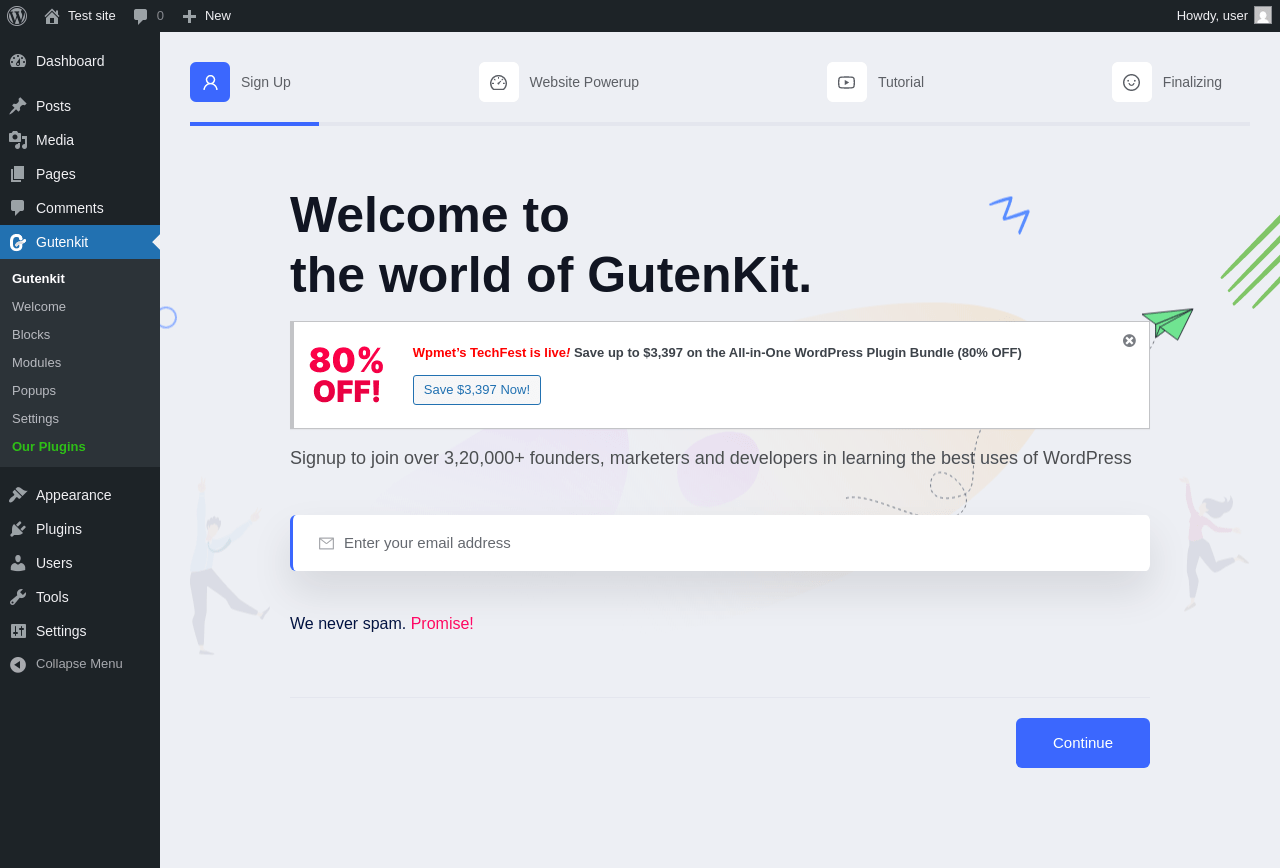Click the Dashboard gauge icon

18,61
